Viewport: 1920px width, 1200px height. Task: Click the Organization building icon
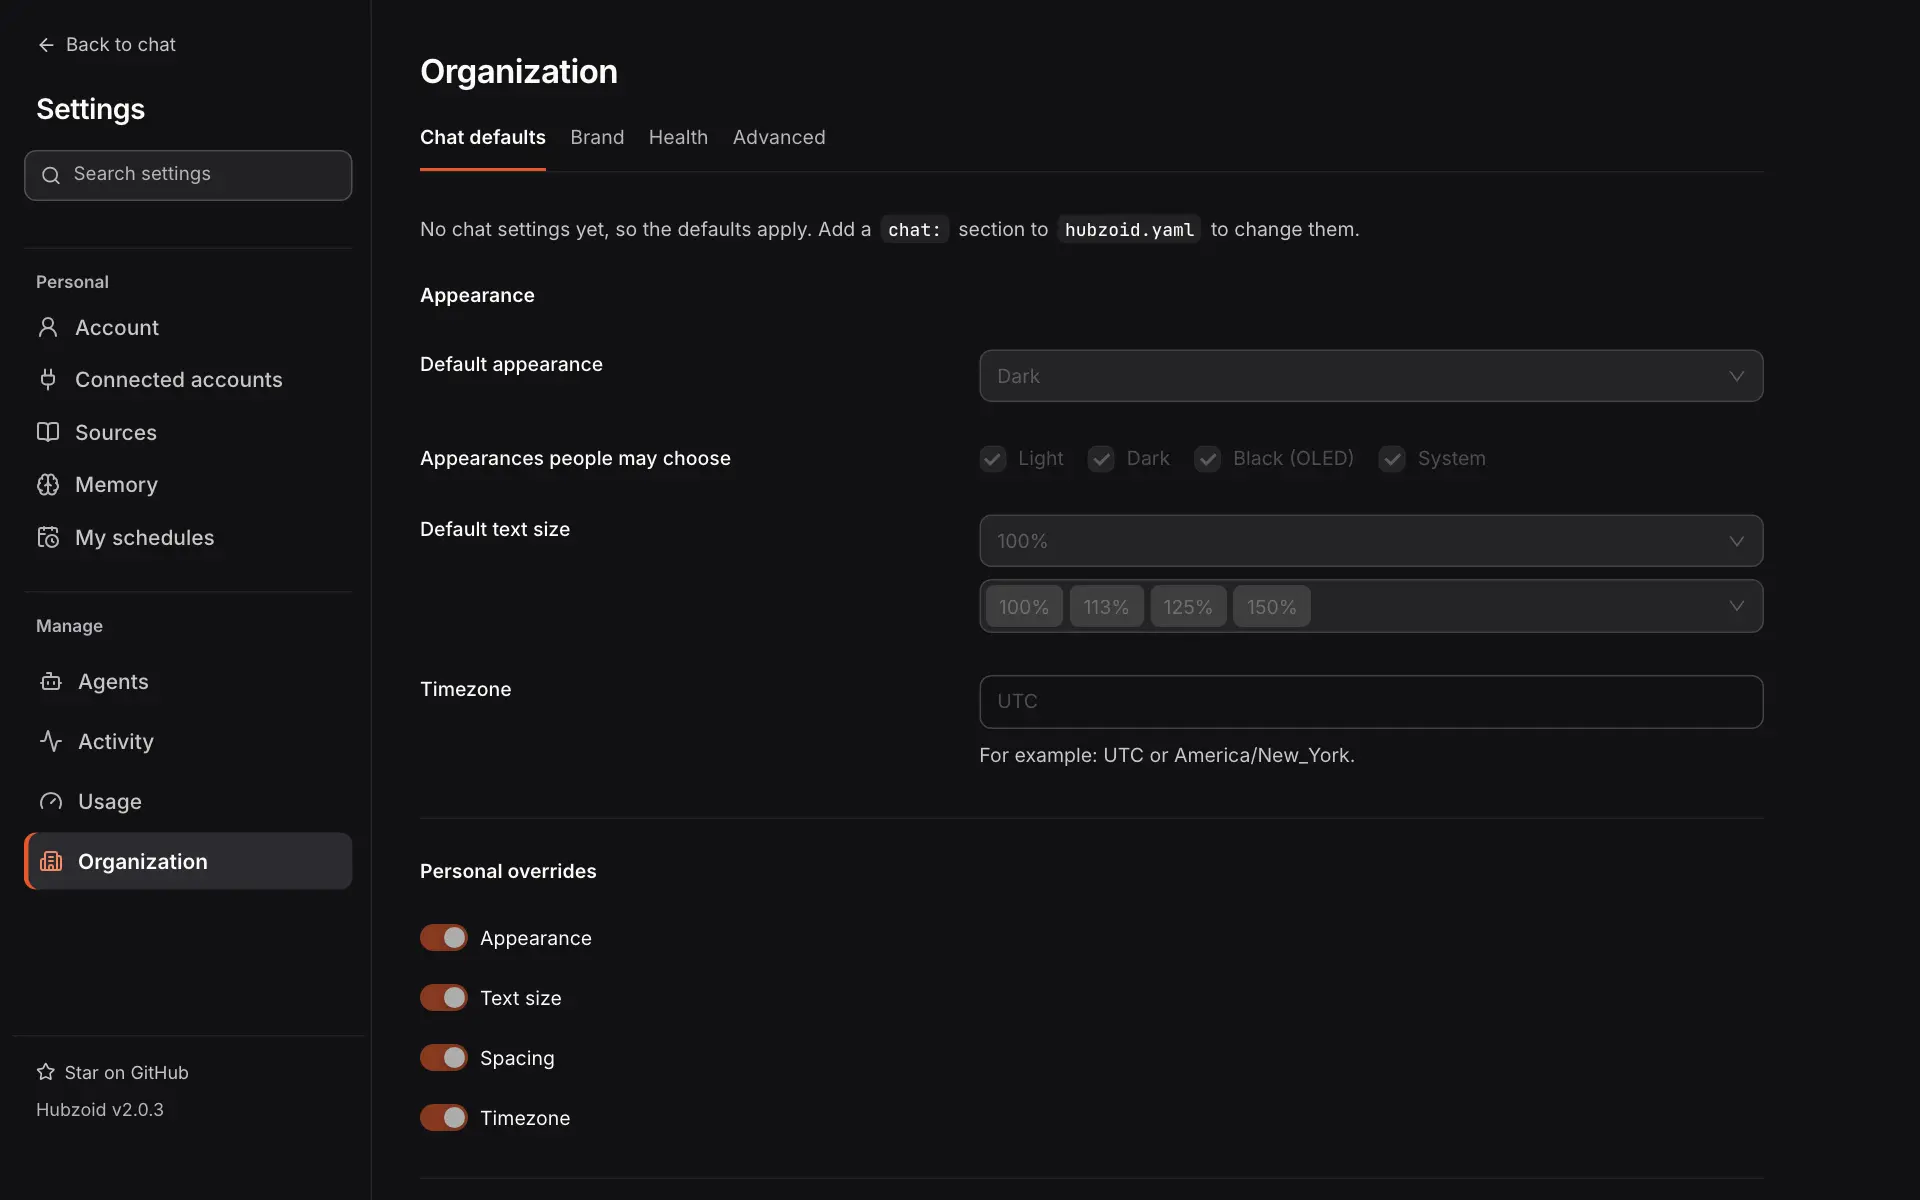pyautogui.click(x=51, y=861)
